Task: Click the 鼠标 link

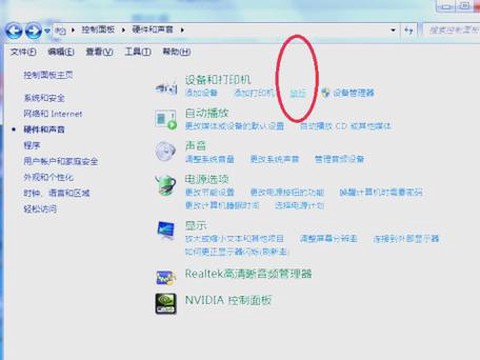Action: pyautogui.click(x=298, y=93)
